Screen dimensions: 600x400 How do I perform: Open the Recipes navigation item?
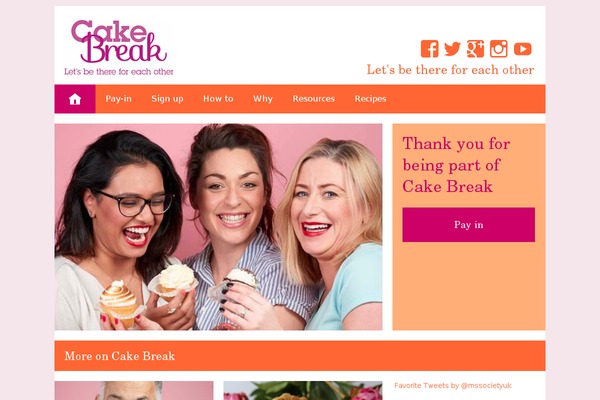(370, 99)
